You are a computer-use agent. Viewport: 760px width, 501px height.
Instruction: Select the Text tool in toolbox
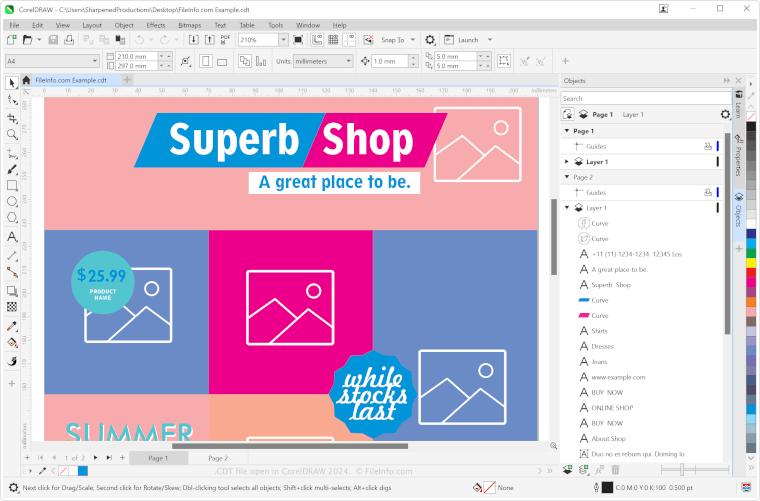tap(12, 237)
